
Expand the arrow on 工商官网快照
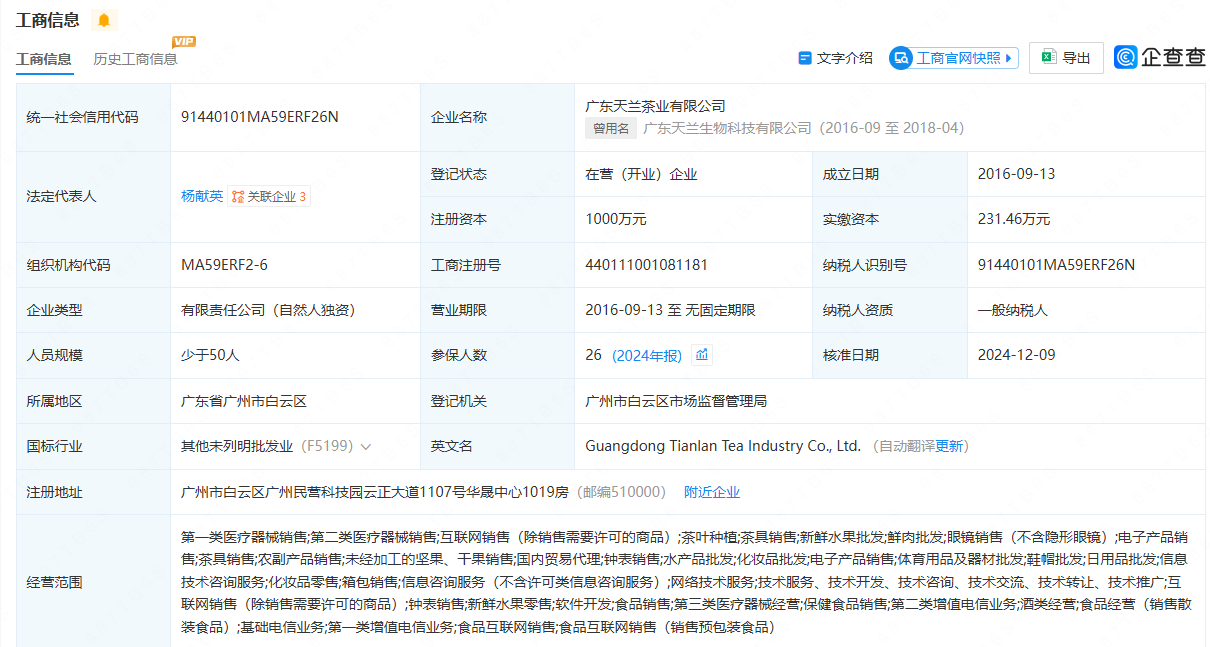click(1009, 58)
